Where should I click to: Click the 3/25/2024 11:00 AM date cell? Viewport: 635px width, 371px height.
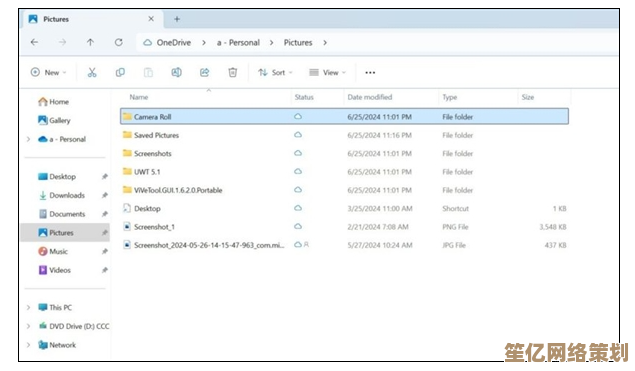click(380, 209)
